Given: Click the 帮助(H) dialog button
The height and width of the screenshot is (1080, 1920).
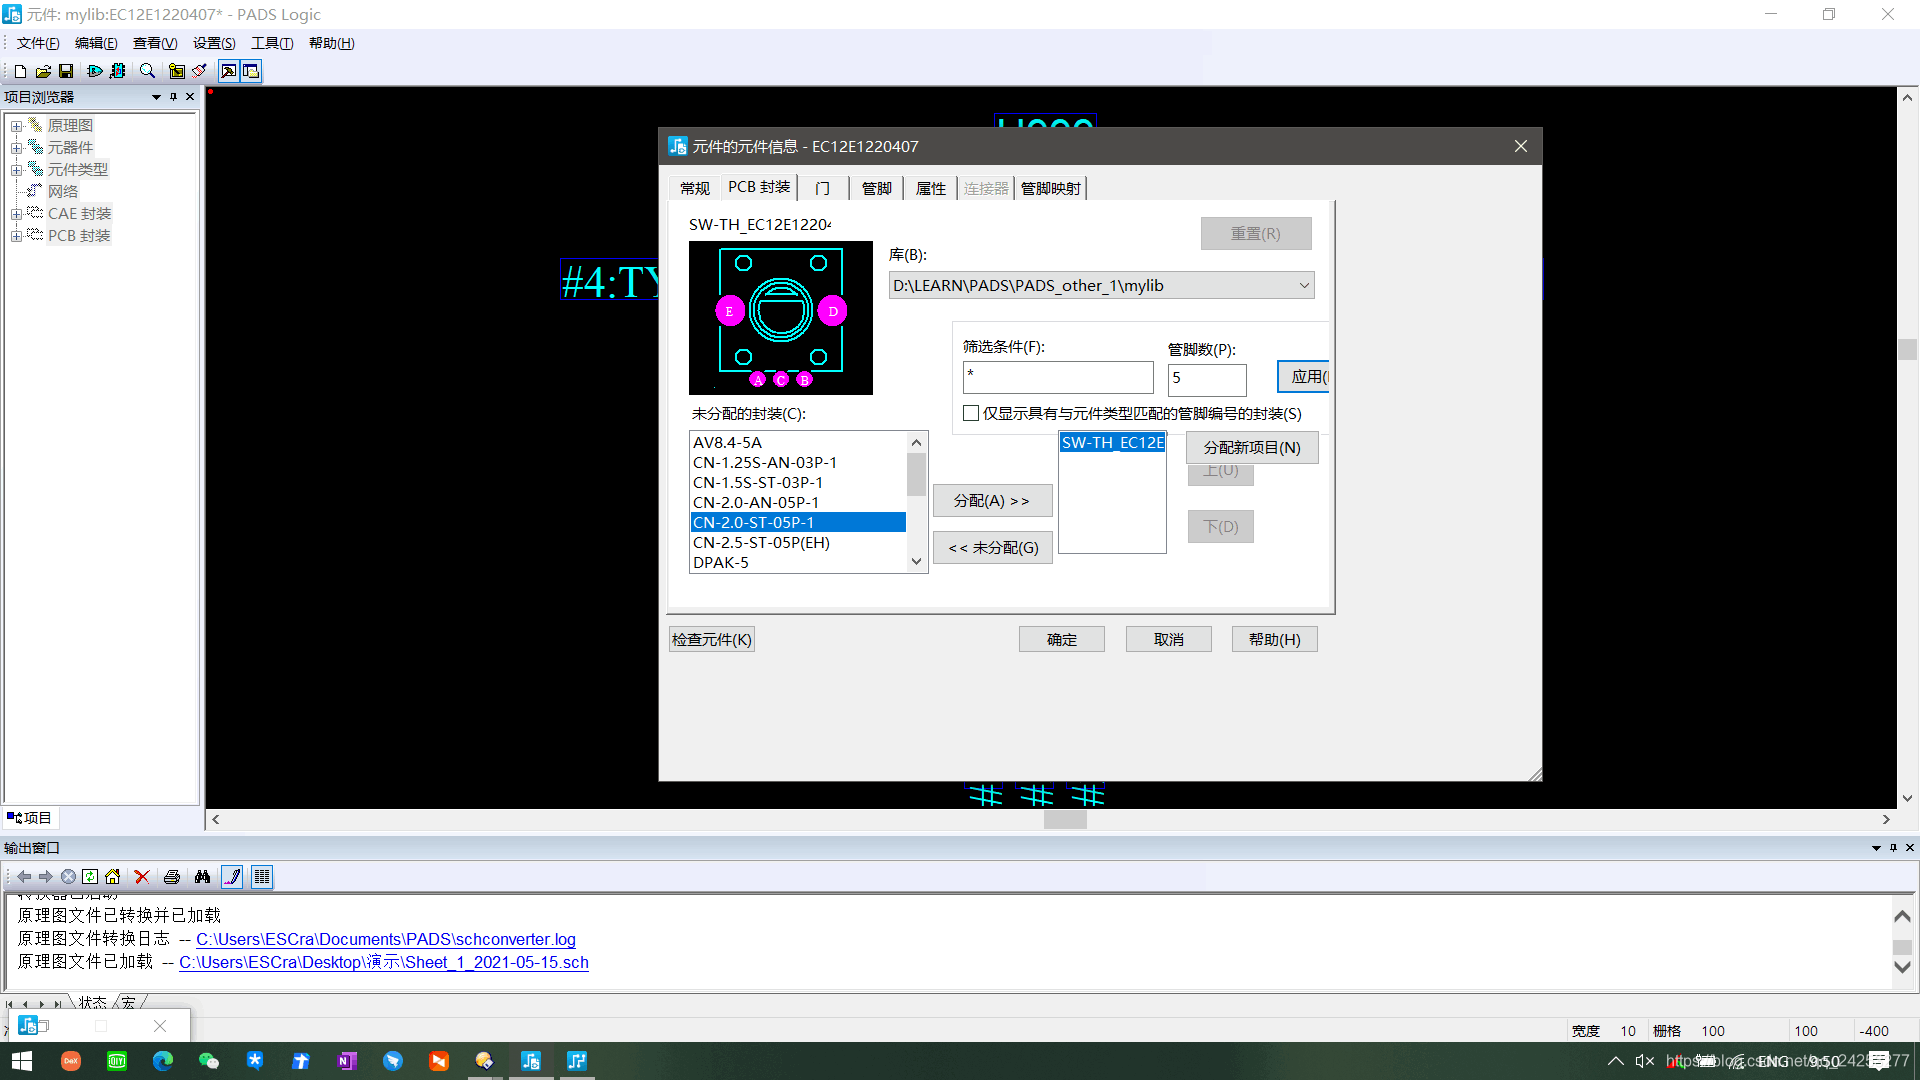Looking at the screenshot, I should click(x=1275, y=640).
